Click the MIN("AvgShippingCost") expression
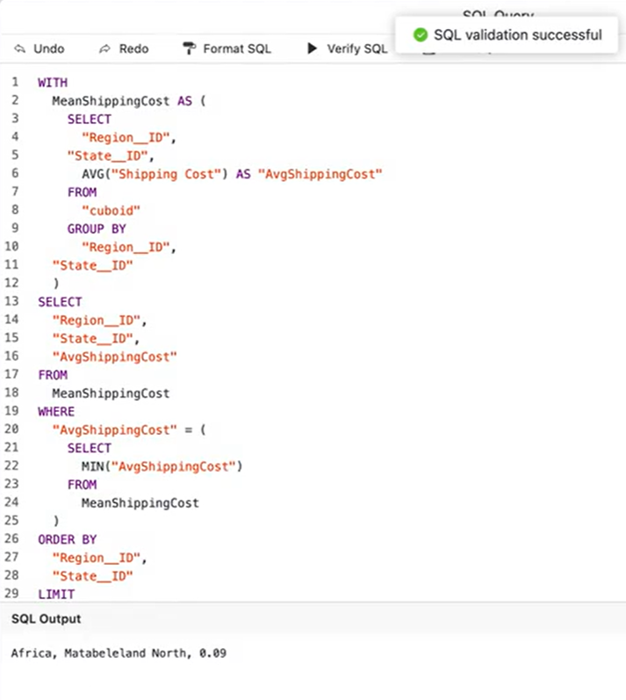 pyautogui.click(x=162, y=466)
